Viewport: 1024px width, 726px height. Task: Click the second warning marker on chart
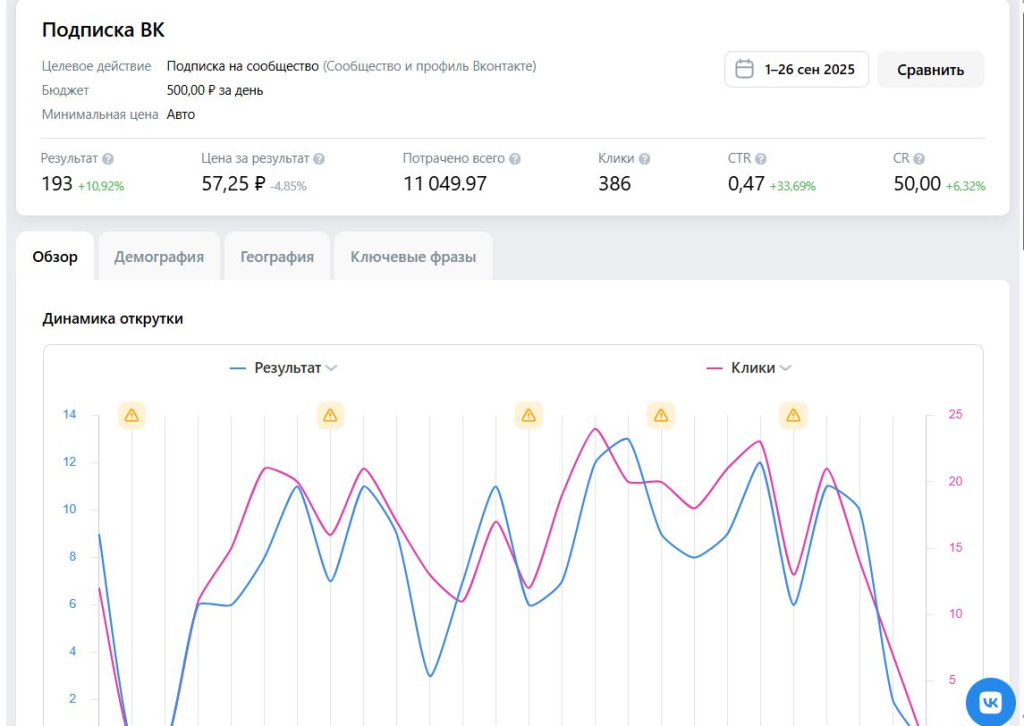[x=330, y=415]
